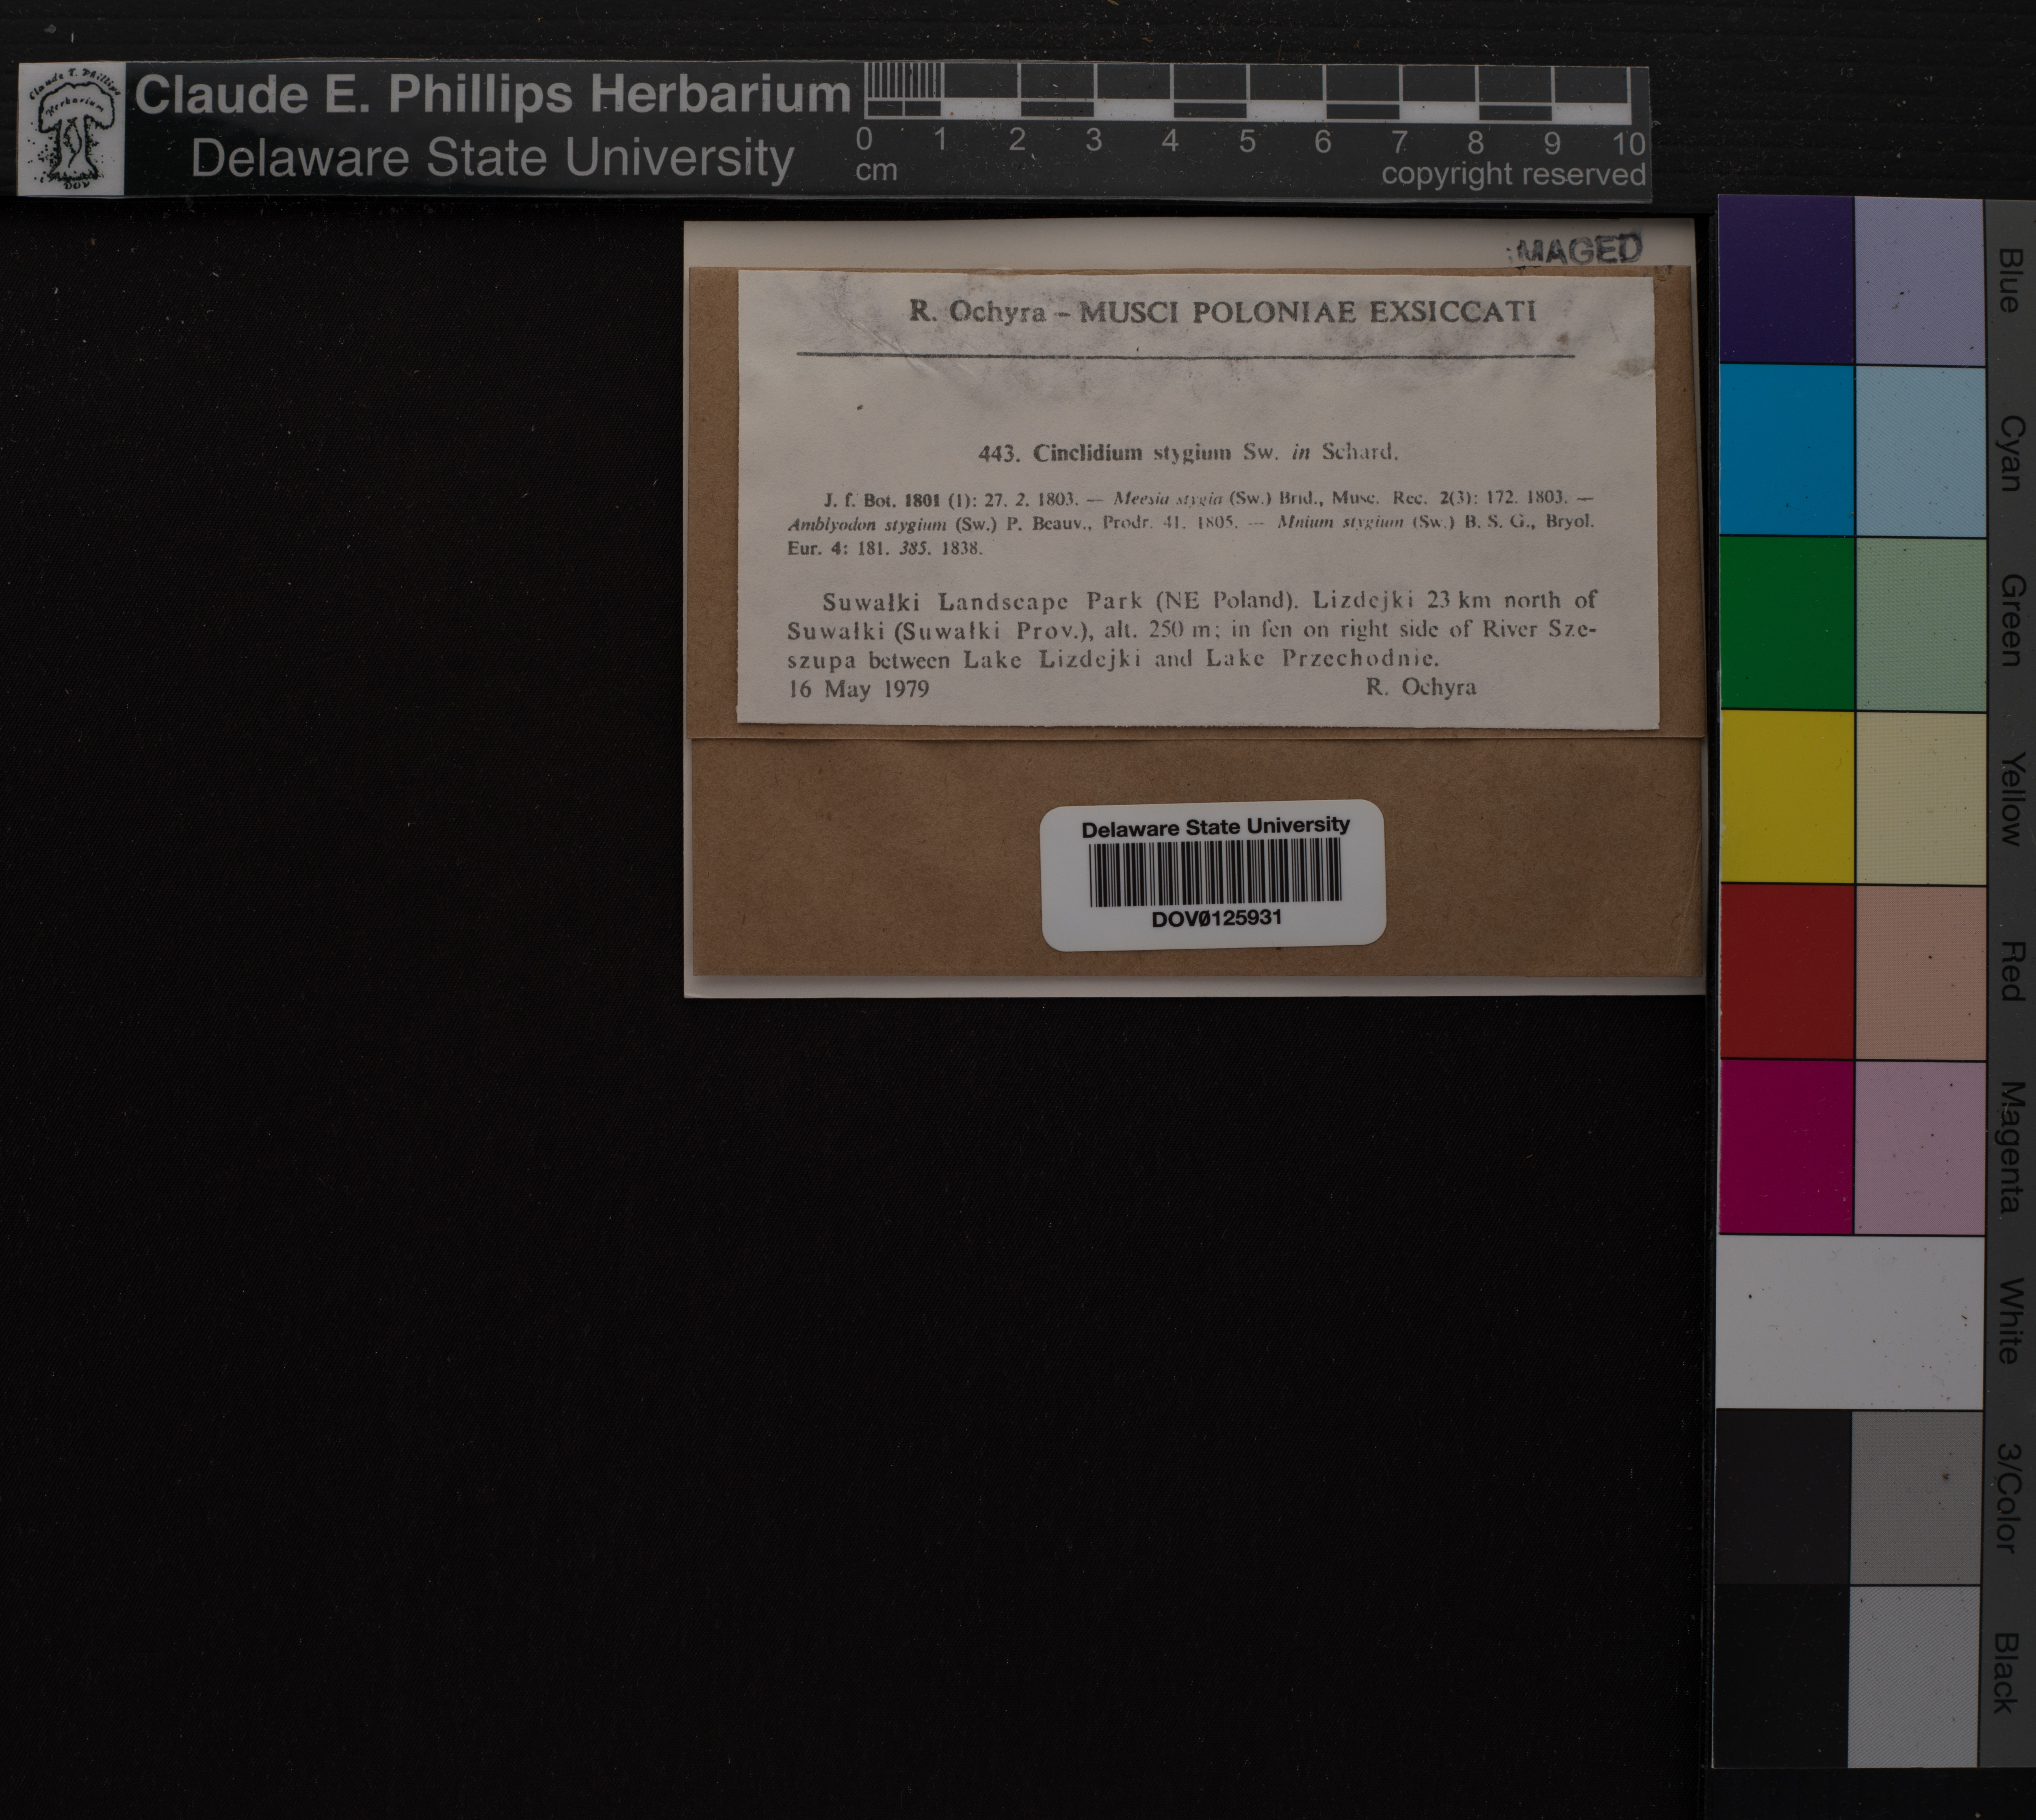The height and width of the screenshot is (1820, 2036).
Task: Click the white color swatch
Action: pos(1850,1322)
